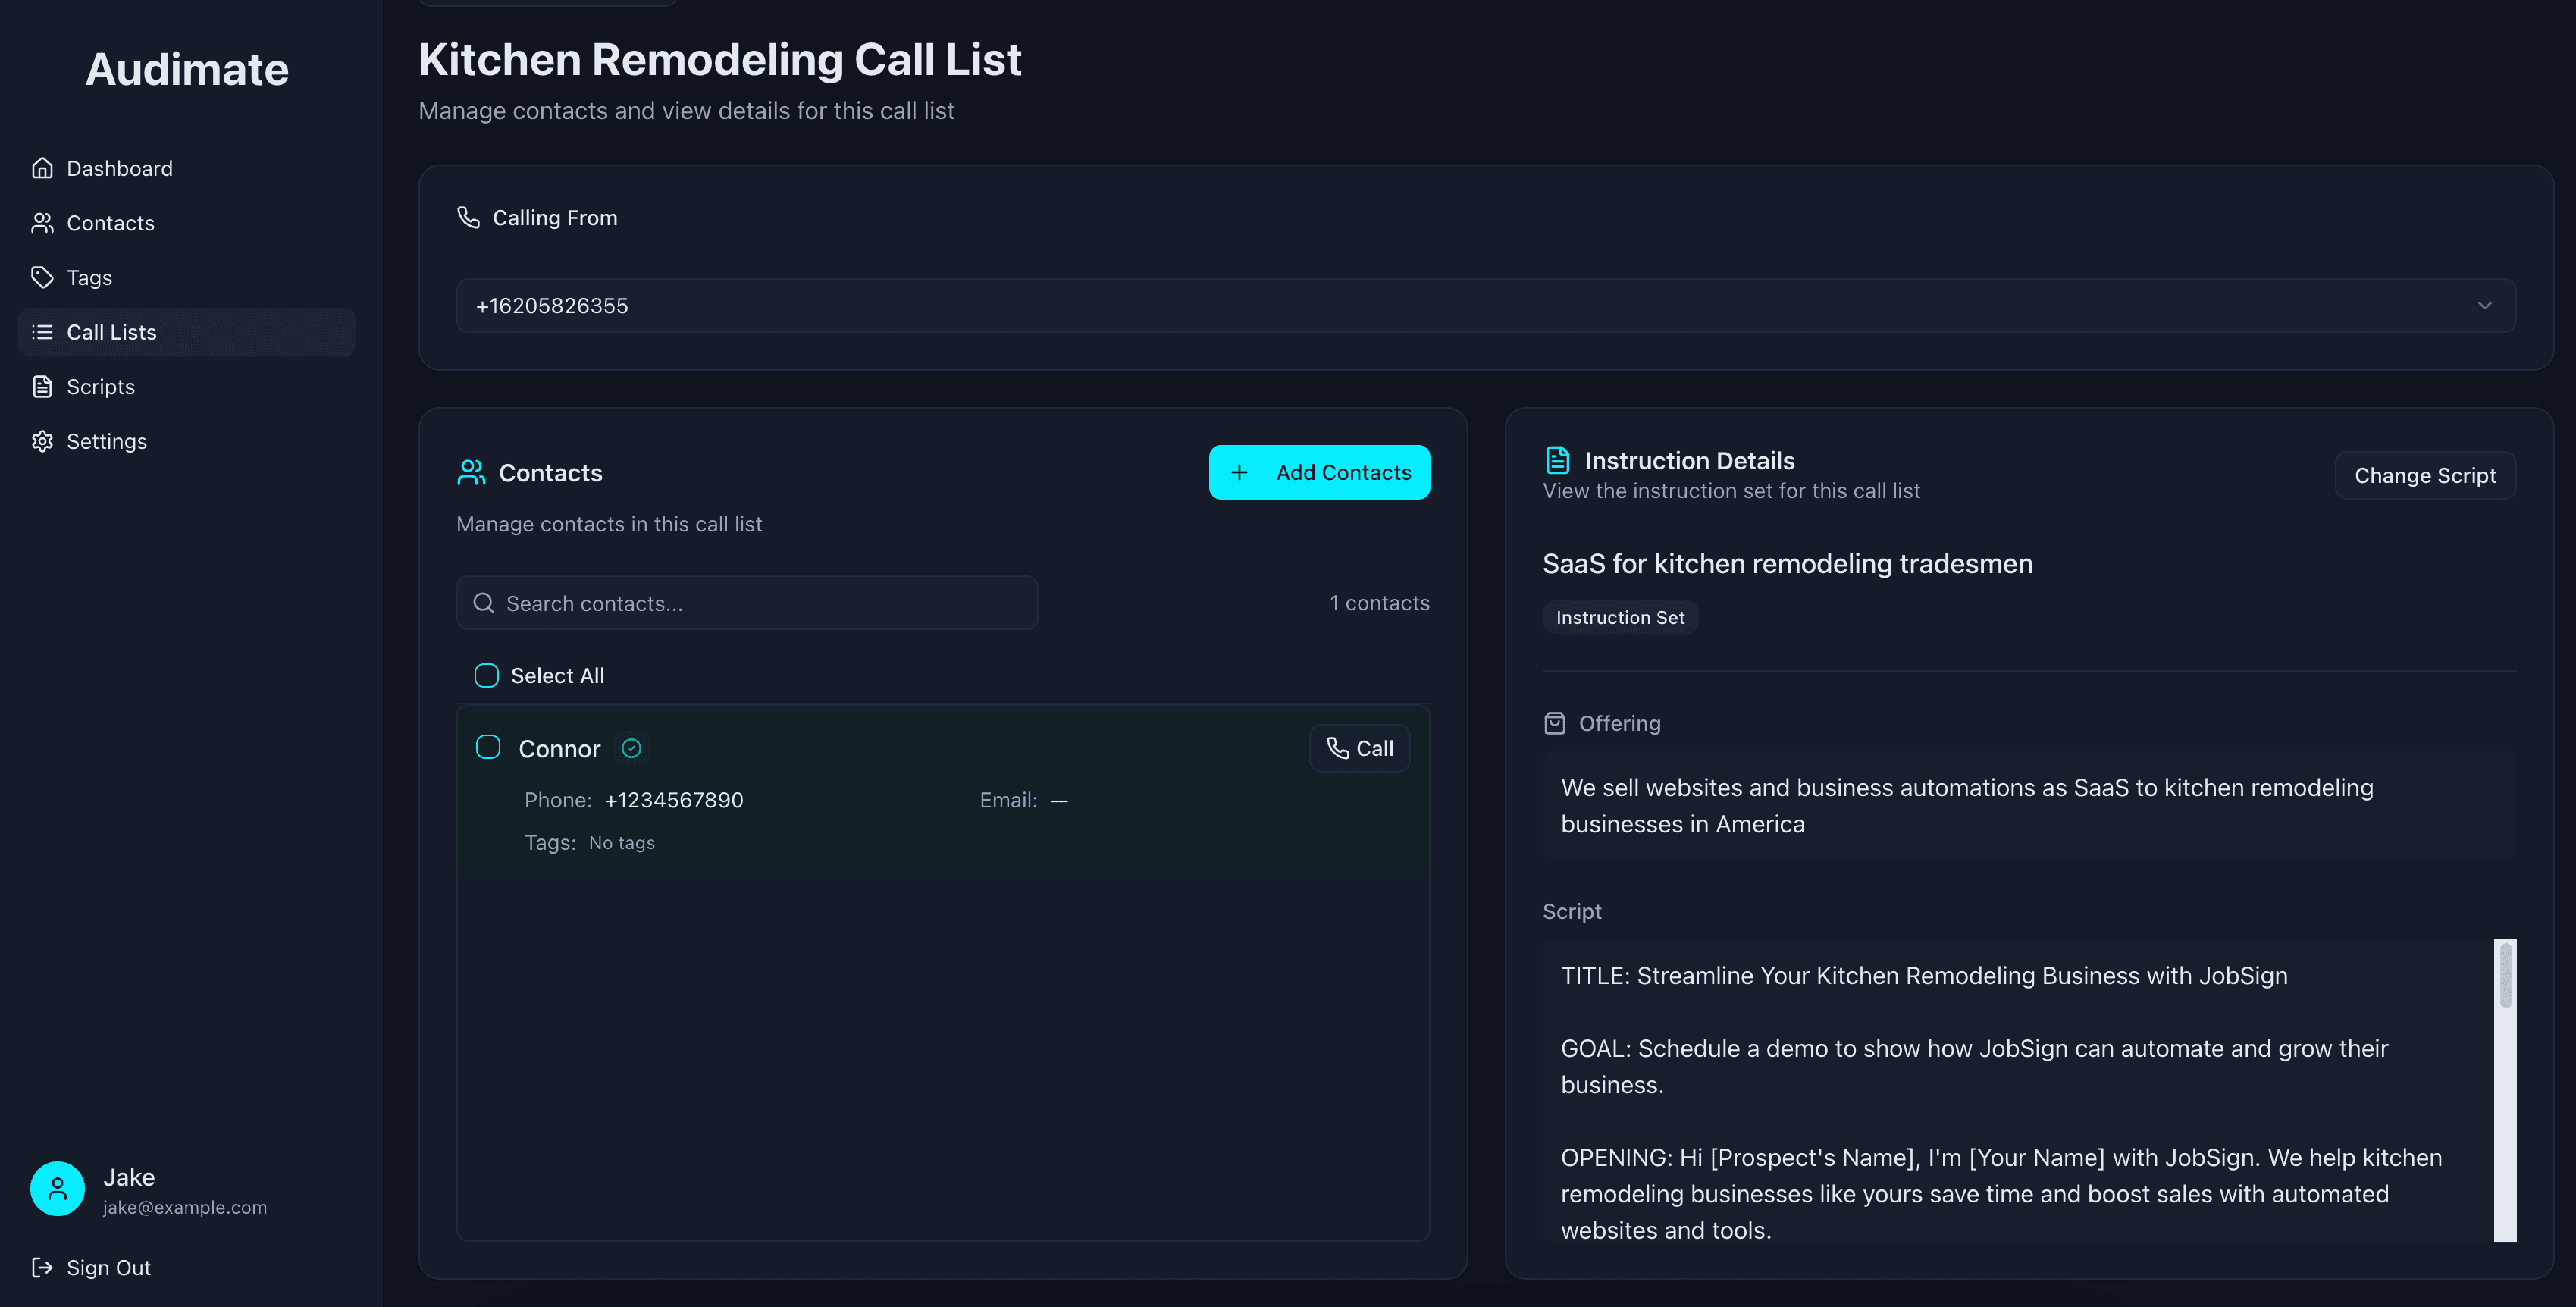Go to Call Lists in sidebar
The height and width of the screenshot is (1307, 2576).
coord(111,332)
